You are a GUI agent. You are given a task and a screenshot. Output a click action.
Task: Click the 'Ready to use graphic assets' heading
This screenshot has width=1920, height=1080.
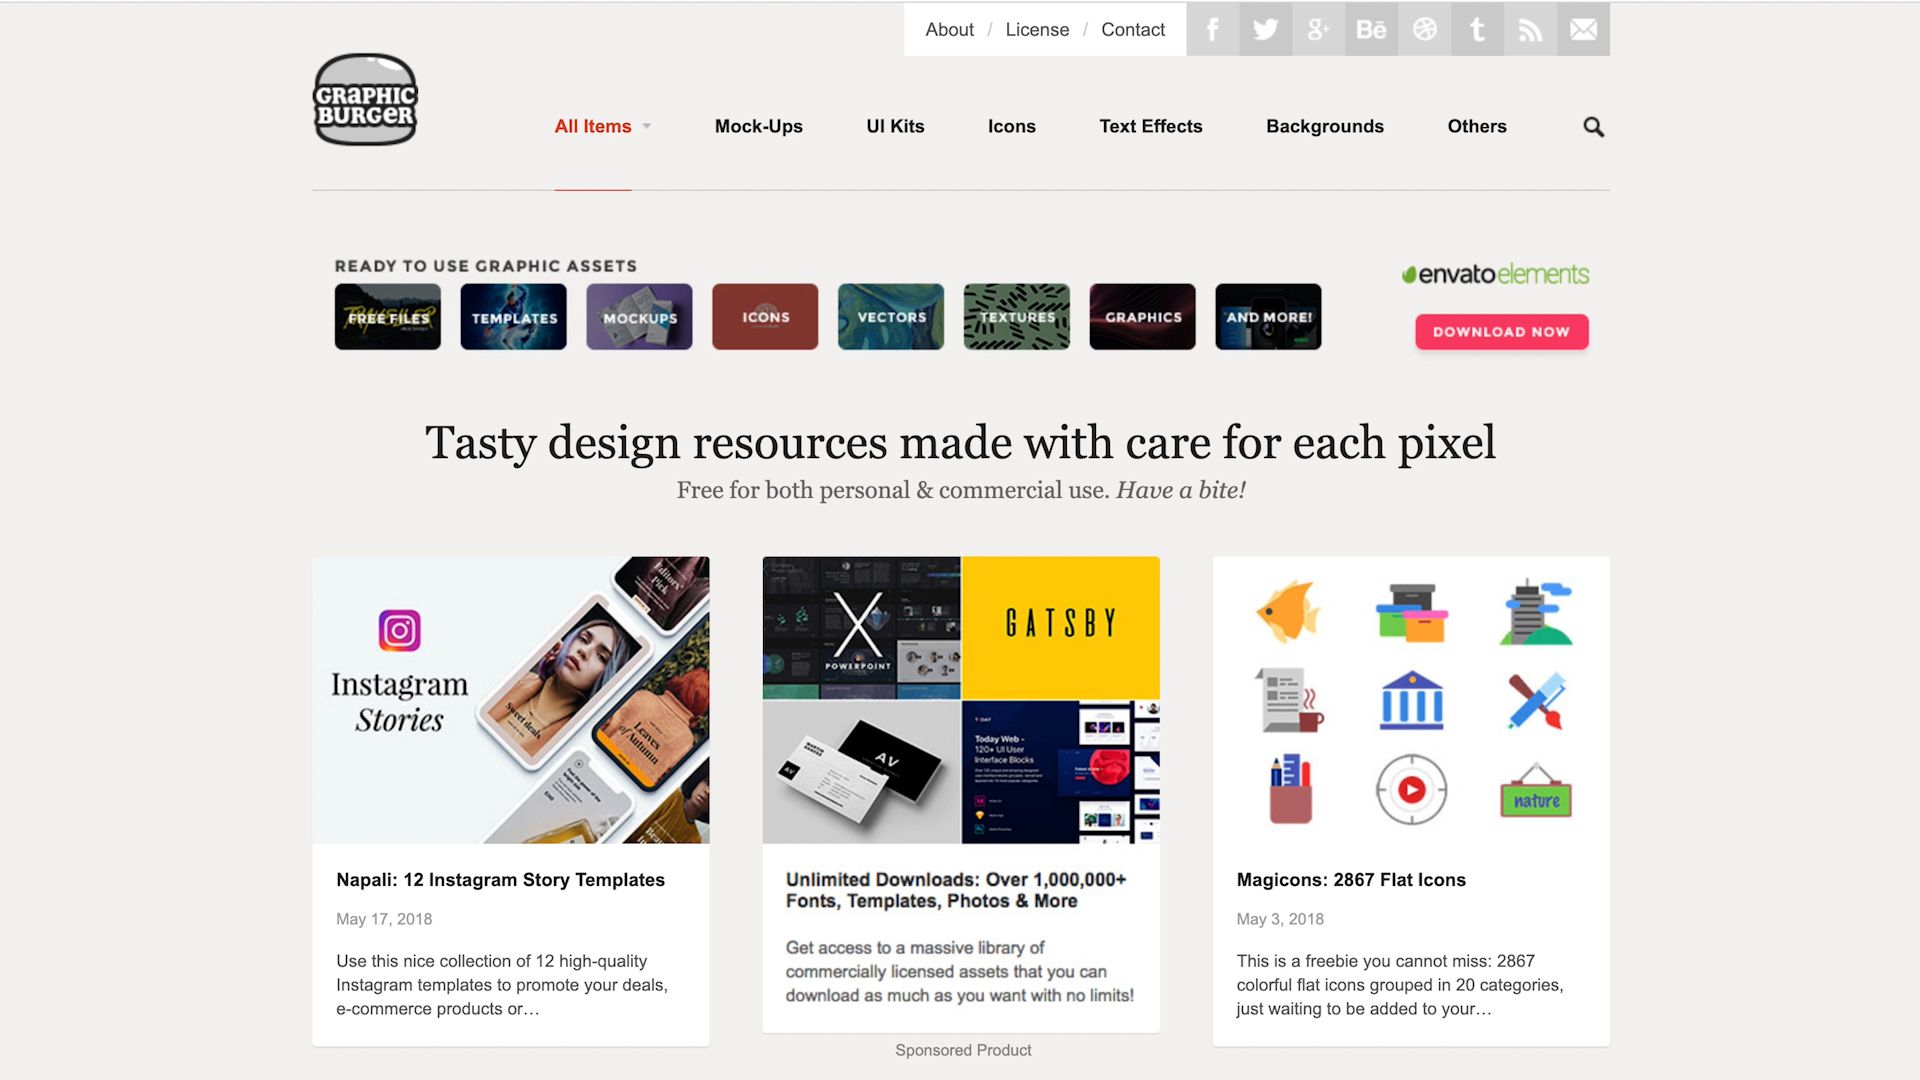point(486,266)
